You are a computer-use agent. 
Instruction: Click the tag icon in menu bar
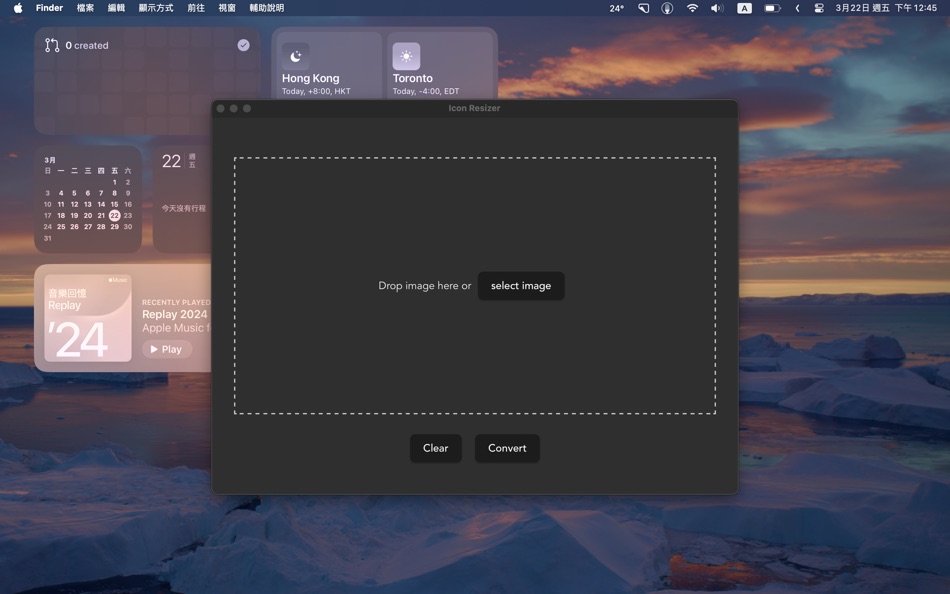coord(643,8)
